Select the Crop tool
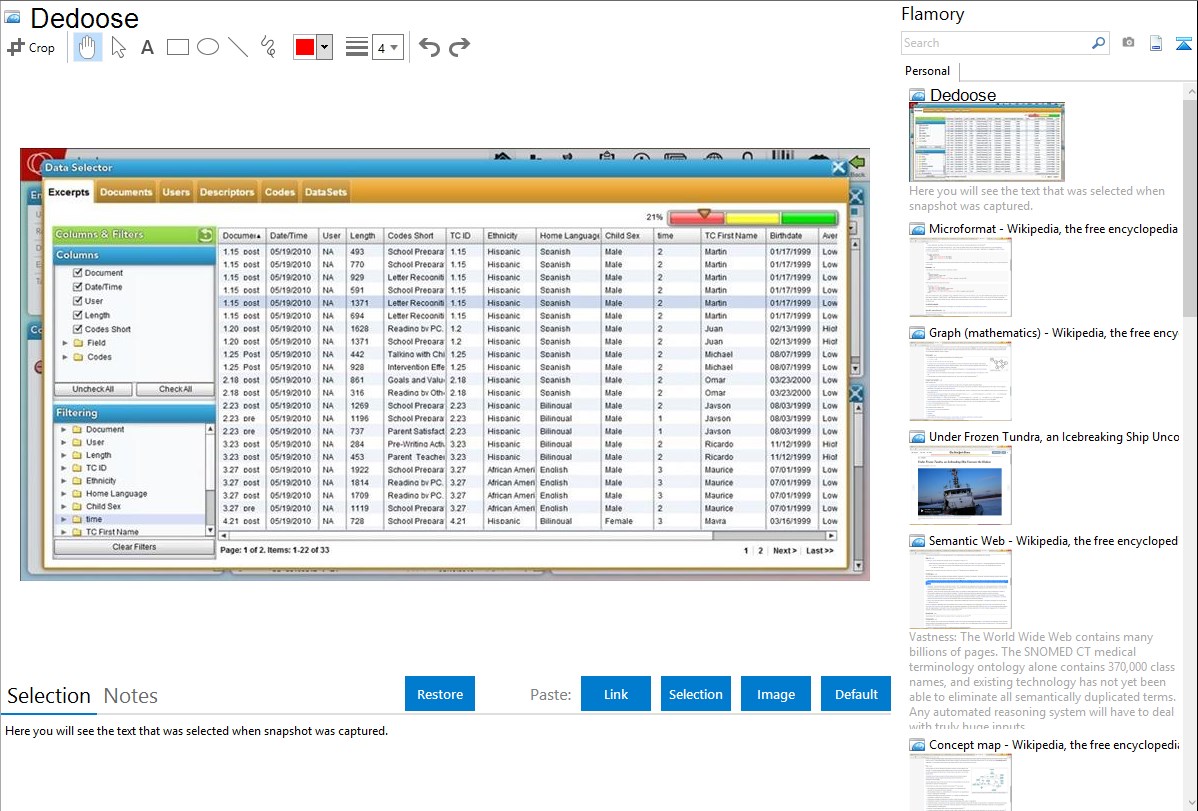The width and height of the screenshot is (1198, 811). pos(31,47)
